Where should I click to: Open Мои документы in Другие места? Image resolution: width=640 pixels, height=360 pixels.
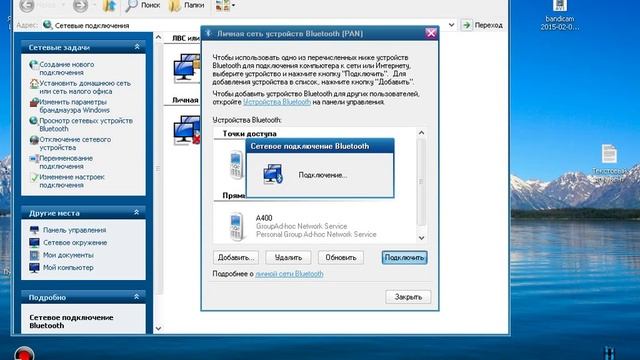68,255
